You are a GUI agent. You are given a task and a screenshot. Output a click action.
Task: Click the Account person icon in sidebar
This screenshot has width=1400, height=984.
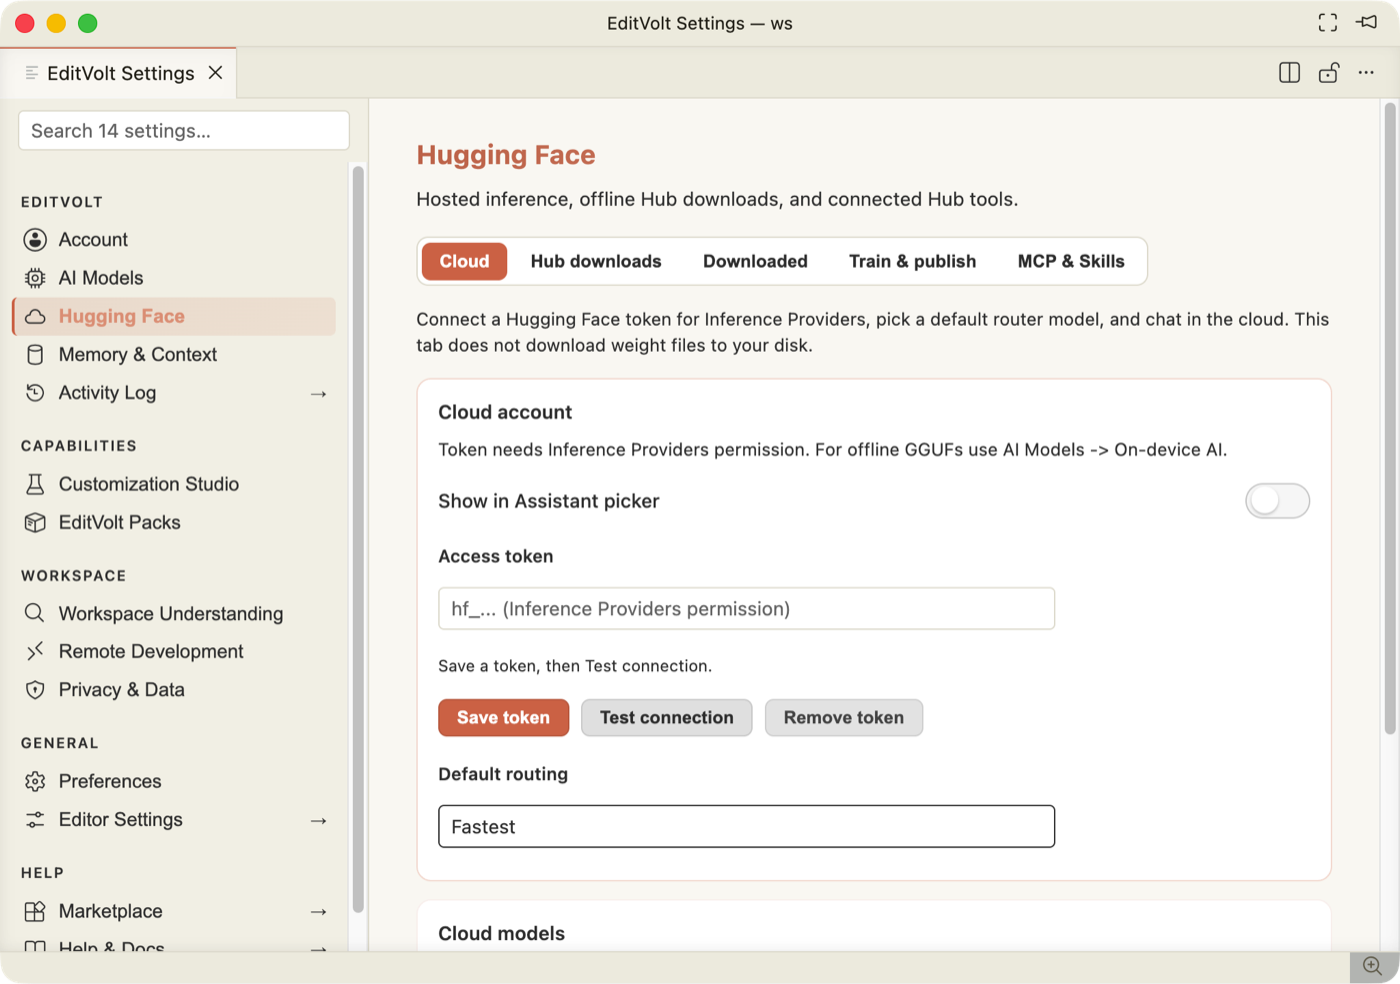point(35,240)
